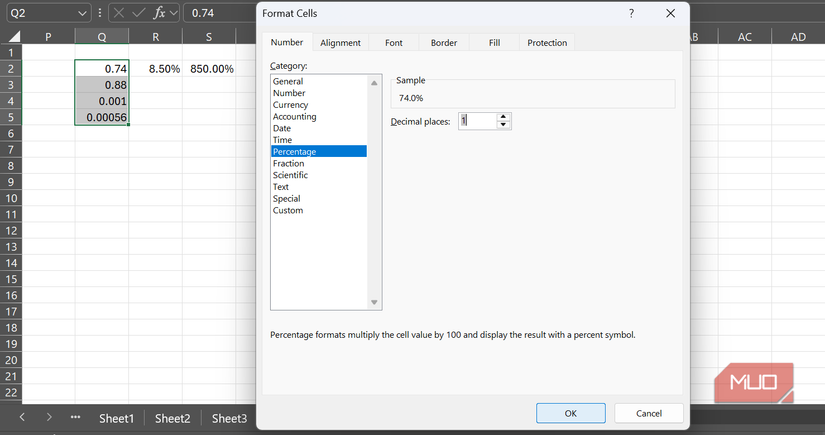Click the Cancel button

[x=649, y=413]
